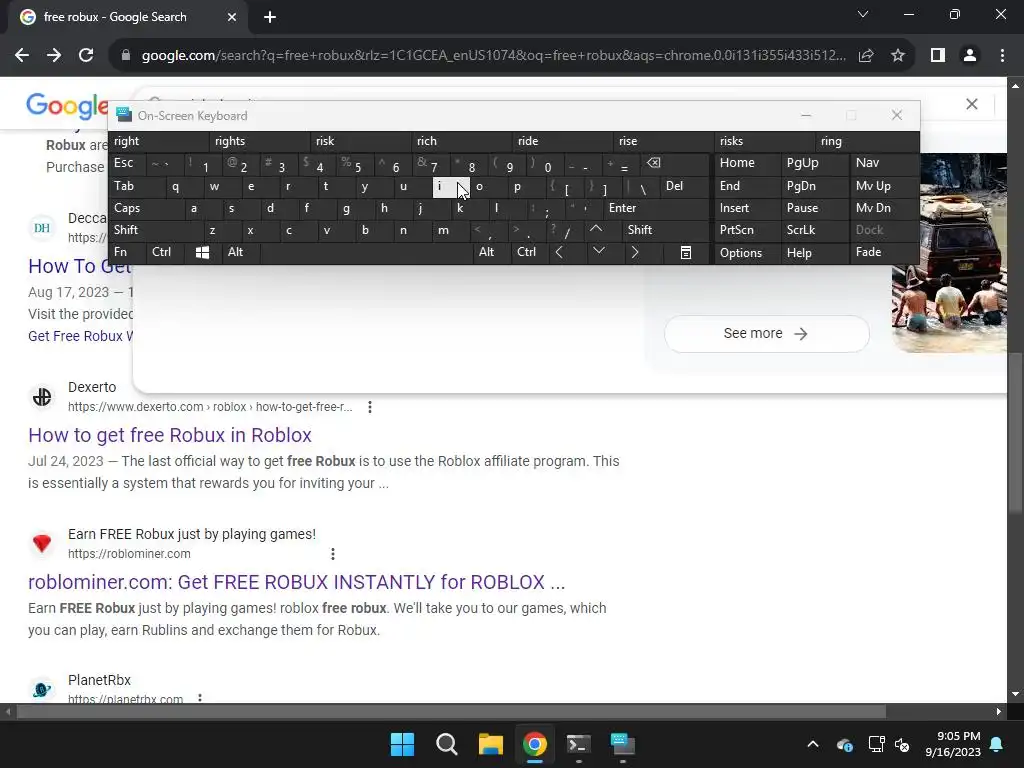This screenshot has height=768, width=1024.
Task: Open the clock showing 9:05 PM
Action: click(x=953, y=744)
